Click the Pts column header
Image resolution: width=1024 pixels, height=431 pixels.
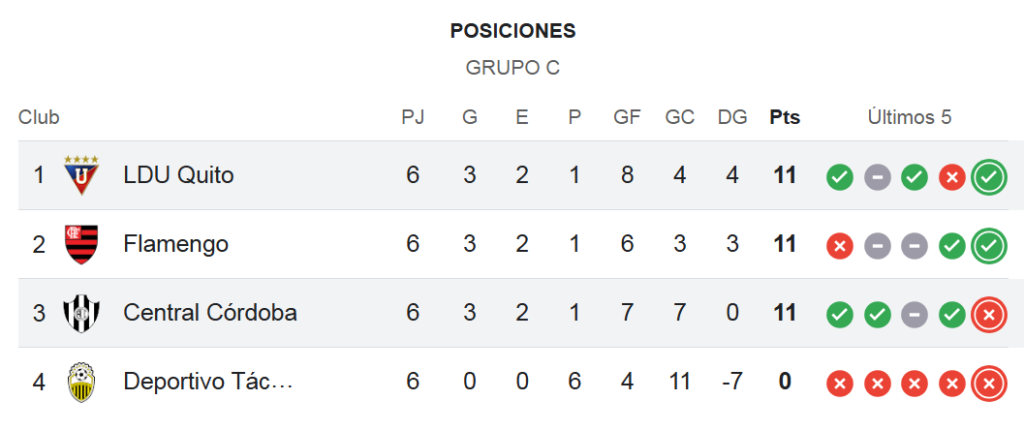click(784, 118)
